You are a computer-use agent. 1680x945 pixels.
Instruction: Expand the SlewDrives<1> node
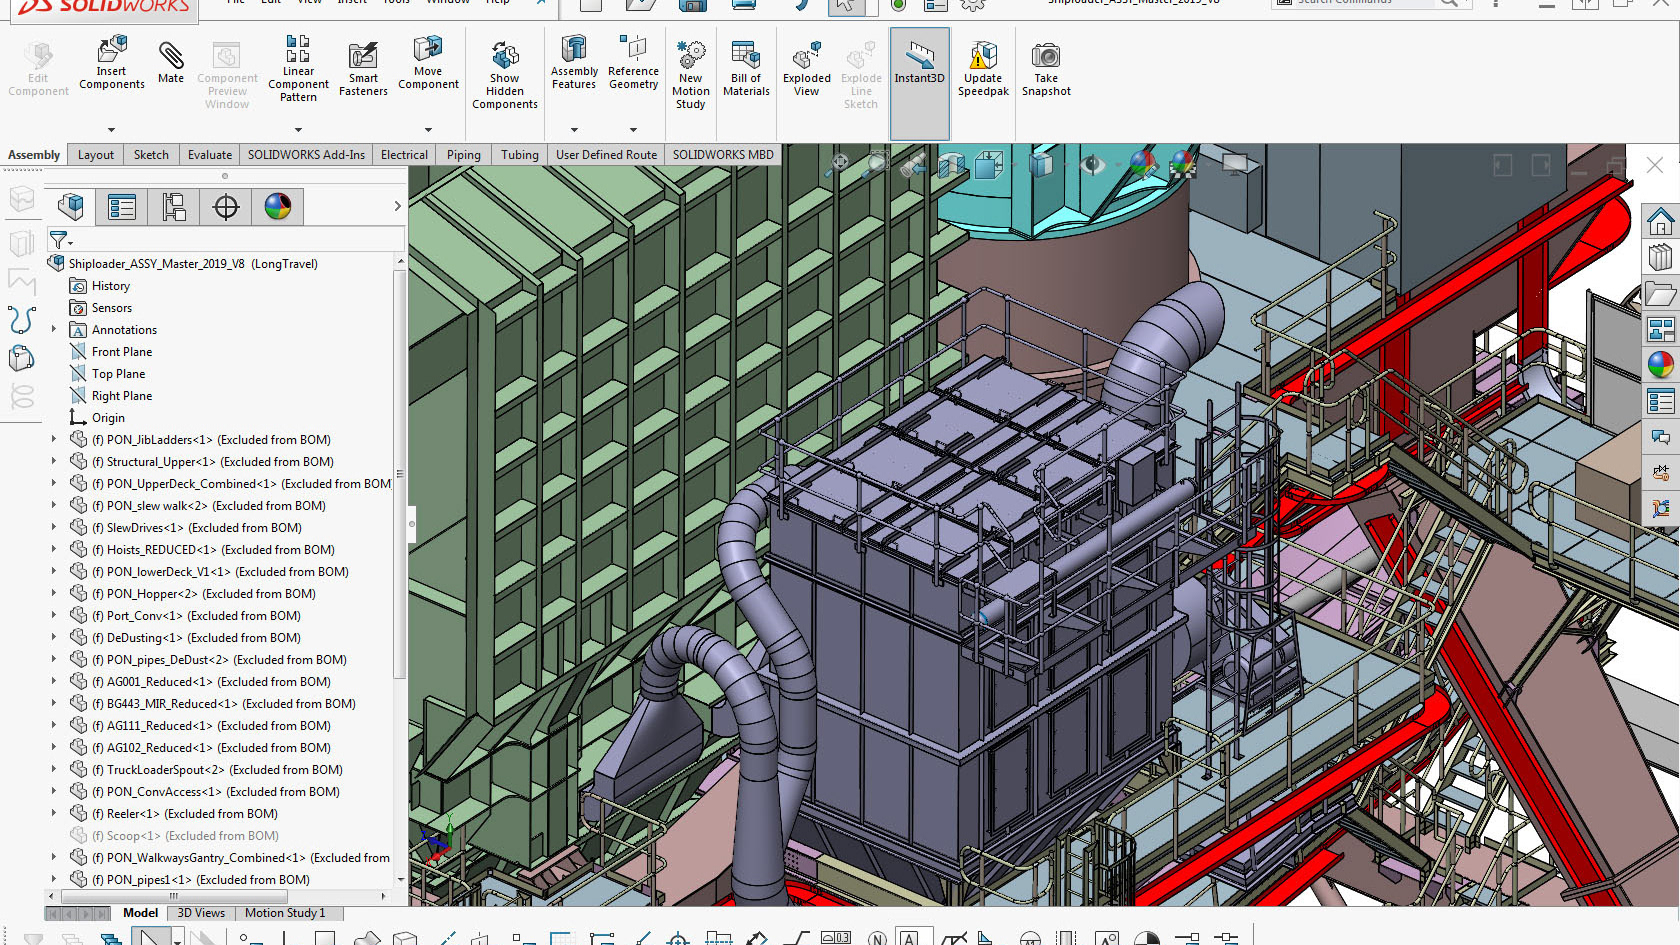[54, 527]
